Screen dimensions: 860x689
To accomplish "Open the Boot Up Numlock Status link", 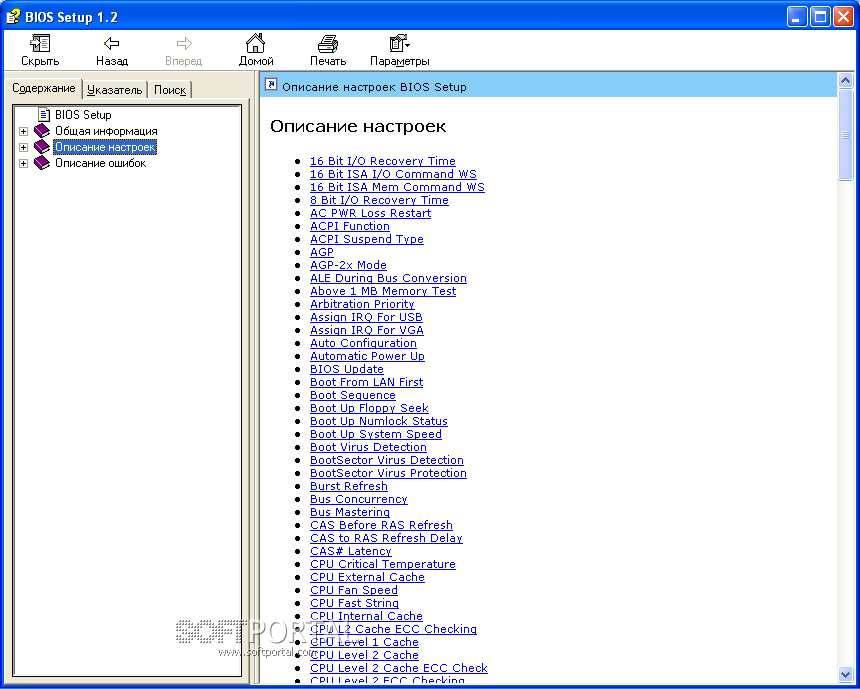I will pyautogui.click(x=378, y=421).
